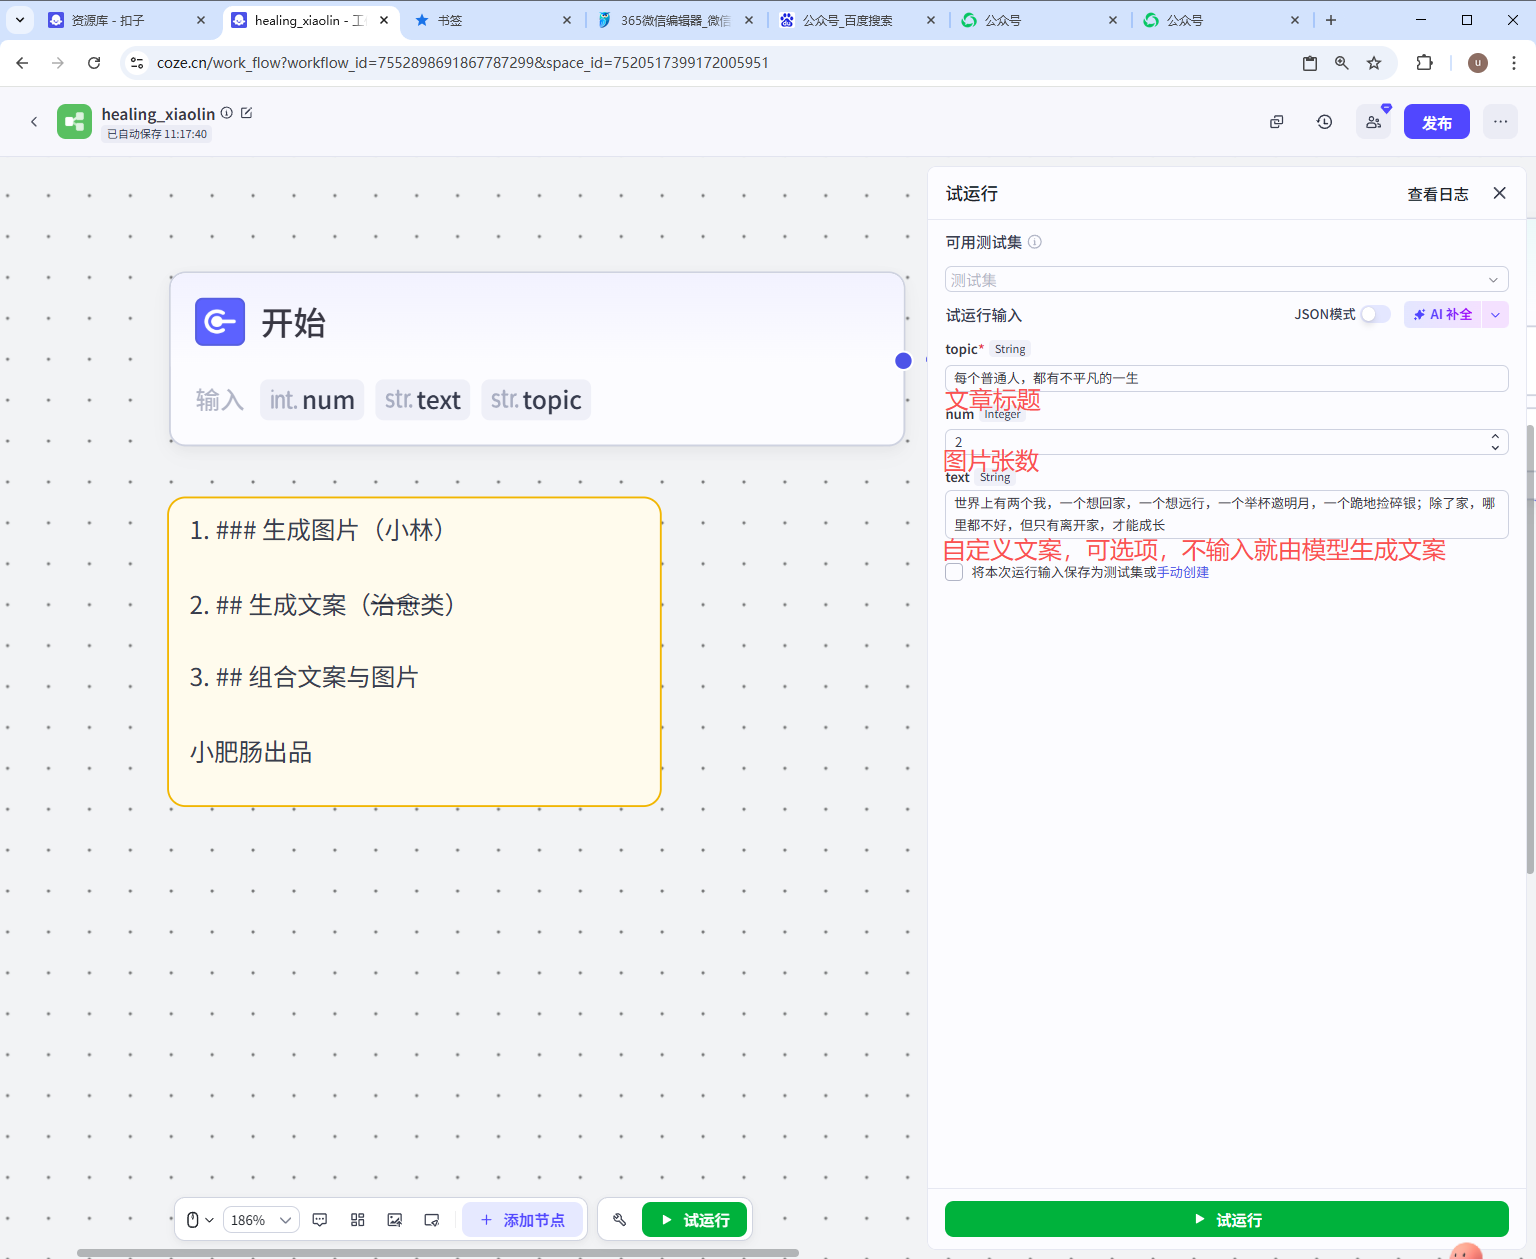Toggle the JSON模式 switch
1536x1259 pixels.
pos(1375,314)
